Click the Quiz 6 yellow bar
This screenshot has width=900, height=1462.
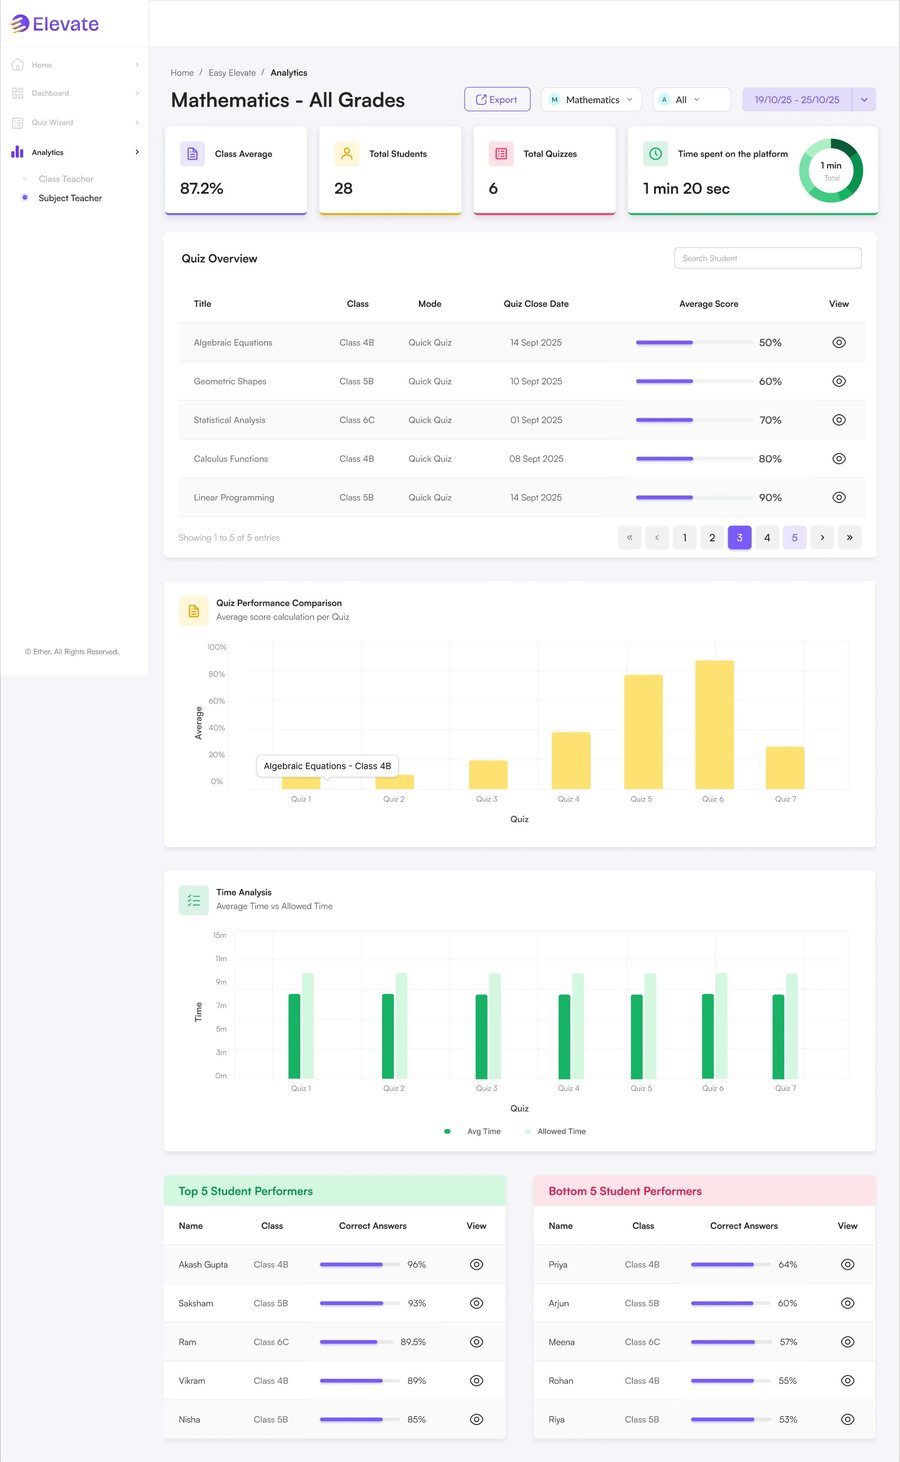(714, 725)
